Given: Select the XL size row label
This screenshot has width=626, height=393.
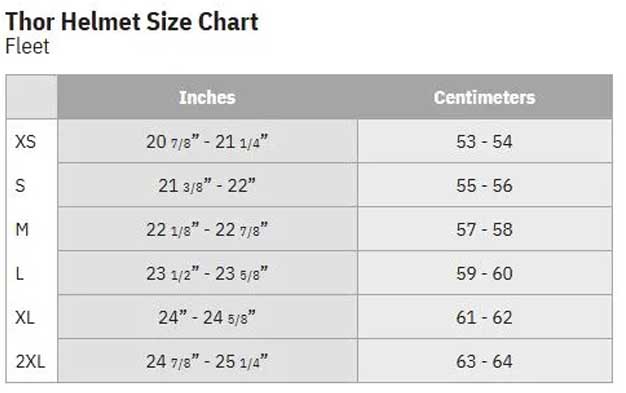Looking at the screenshot, I should (x=25, y=318).
